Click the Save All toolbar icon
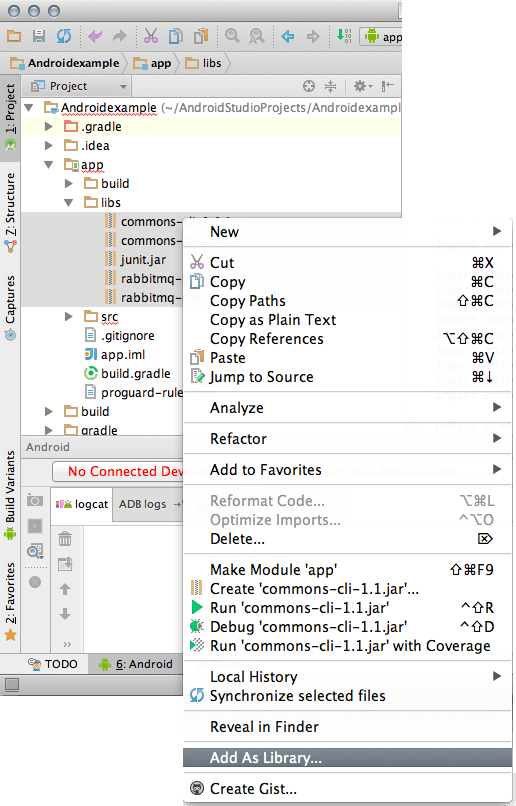The height and width of the screenshot is (806, 516). pyautogui.click(x=39, y=36)
